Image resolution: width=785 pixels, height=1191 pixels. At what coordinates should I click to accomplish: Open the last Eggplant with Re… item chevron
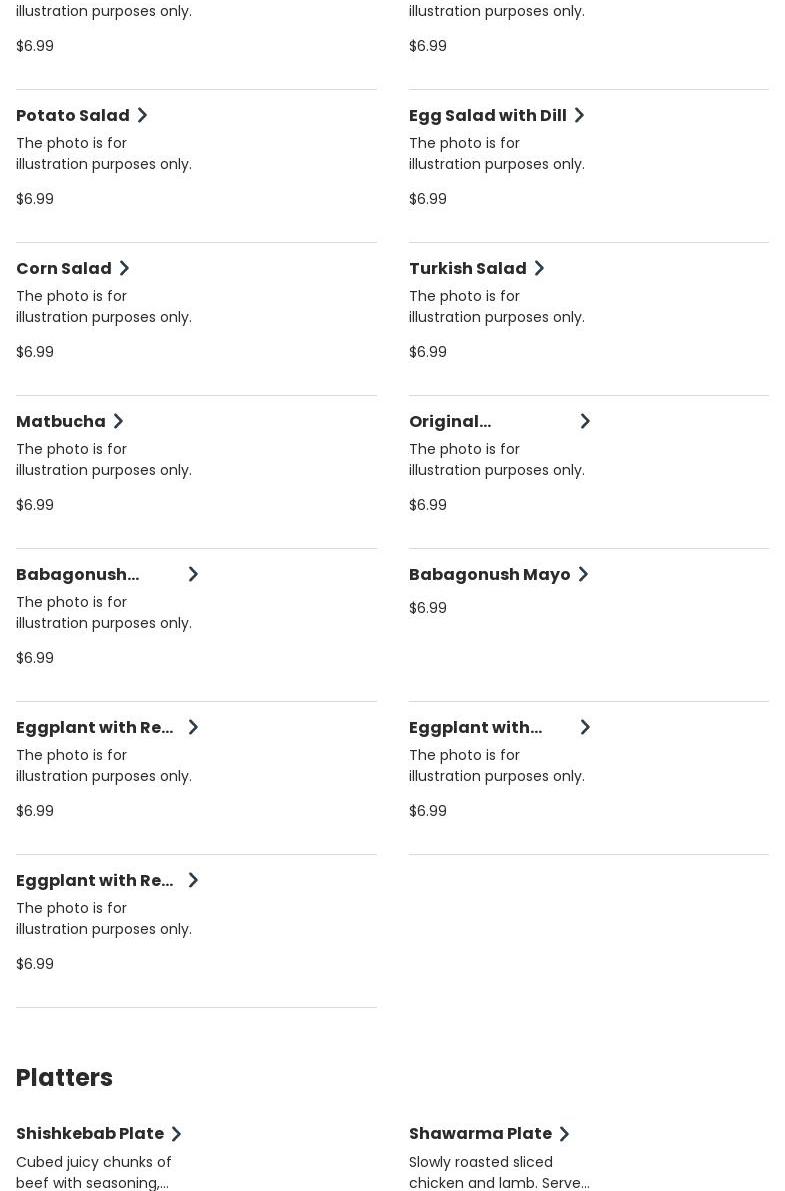click(193, 880)
